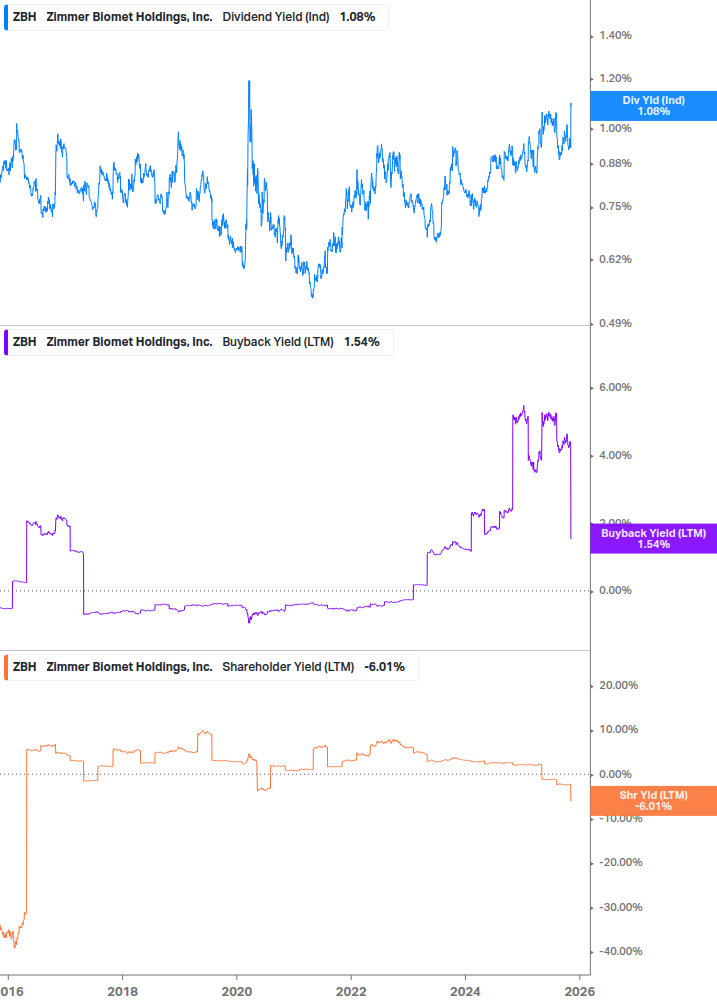Select the orange shareholder yield color bar

pos(6,667)
